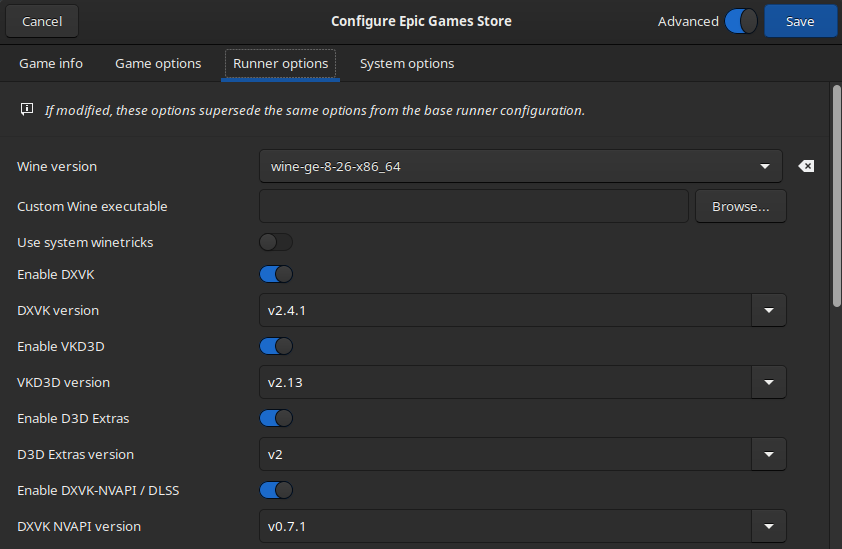Screen dimensions: 842x549
Task: Click the Configure Epic Games Store title
Action: [421, 21]
